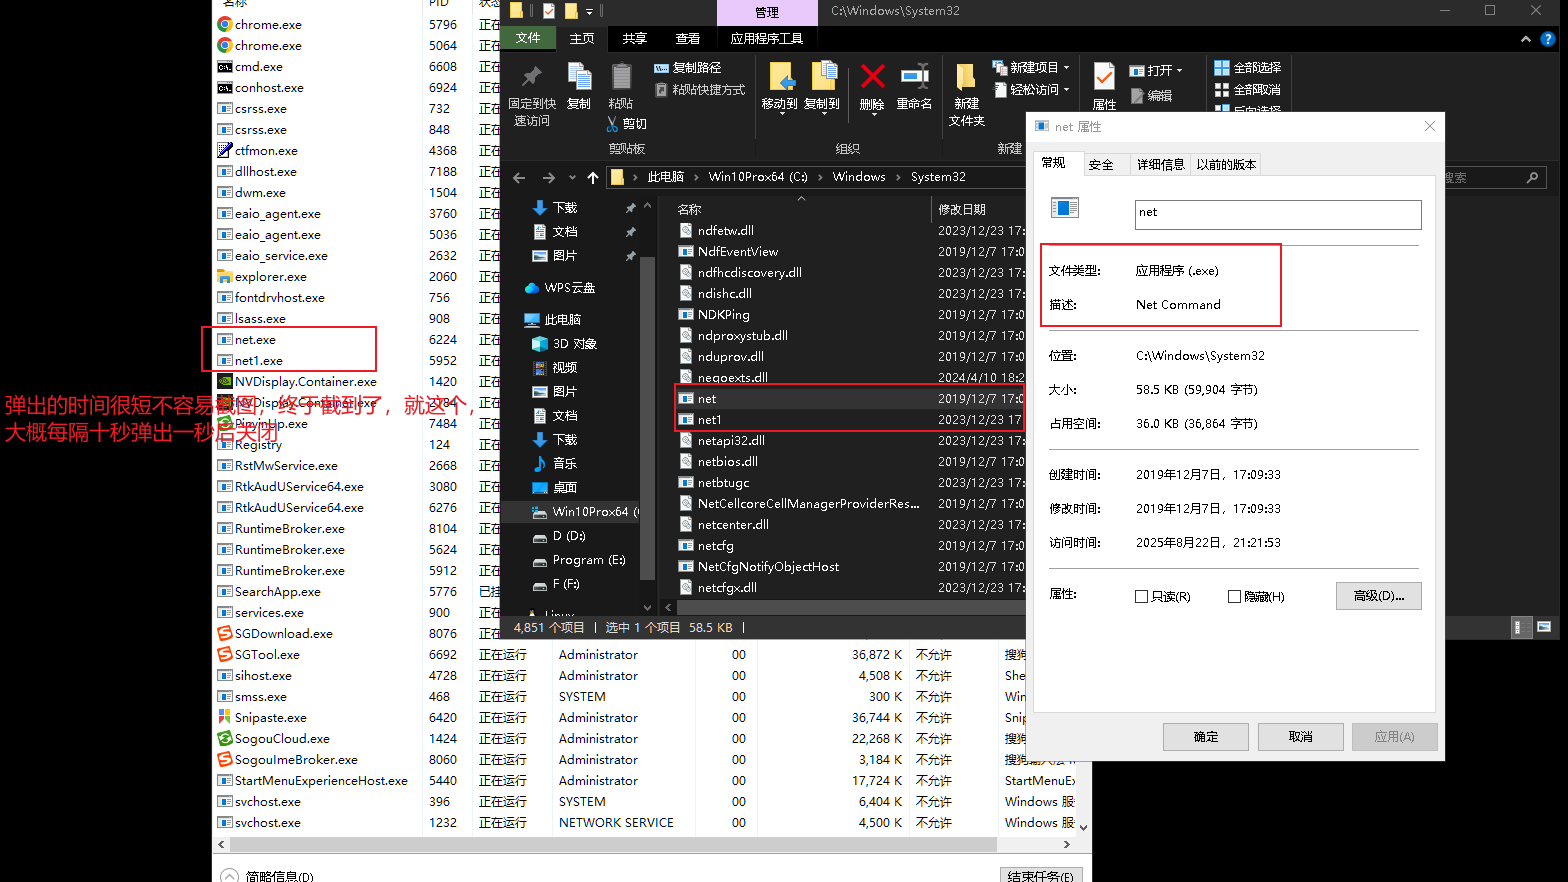Click the Cancel (取消) button
Image resolution: width=1568 pixels, height=882 pixels.
[1300, 737]
